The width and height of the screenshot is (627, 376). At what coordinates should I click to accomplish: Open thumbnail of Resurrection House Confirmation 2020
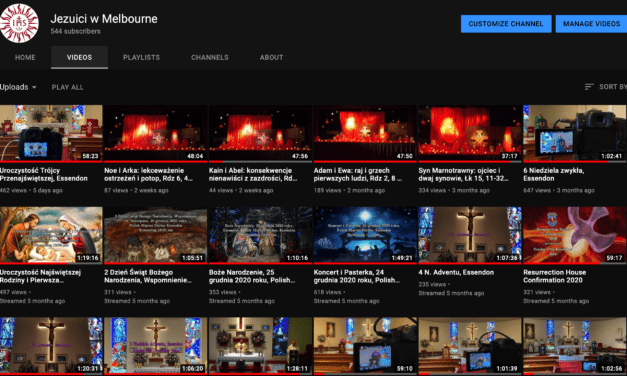coord(575,236)
